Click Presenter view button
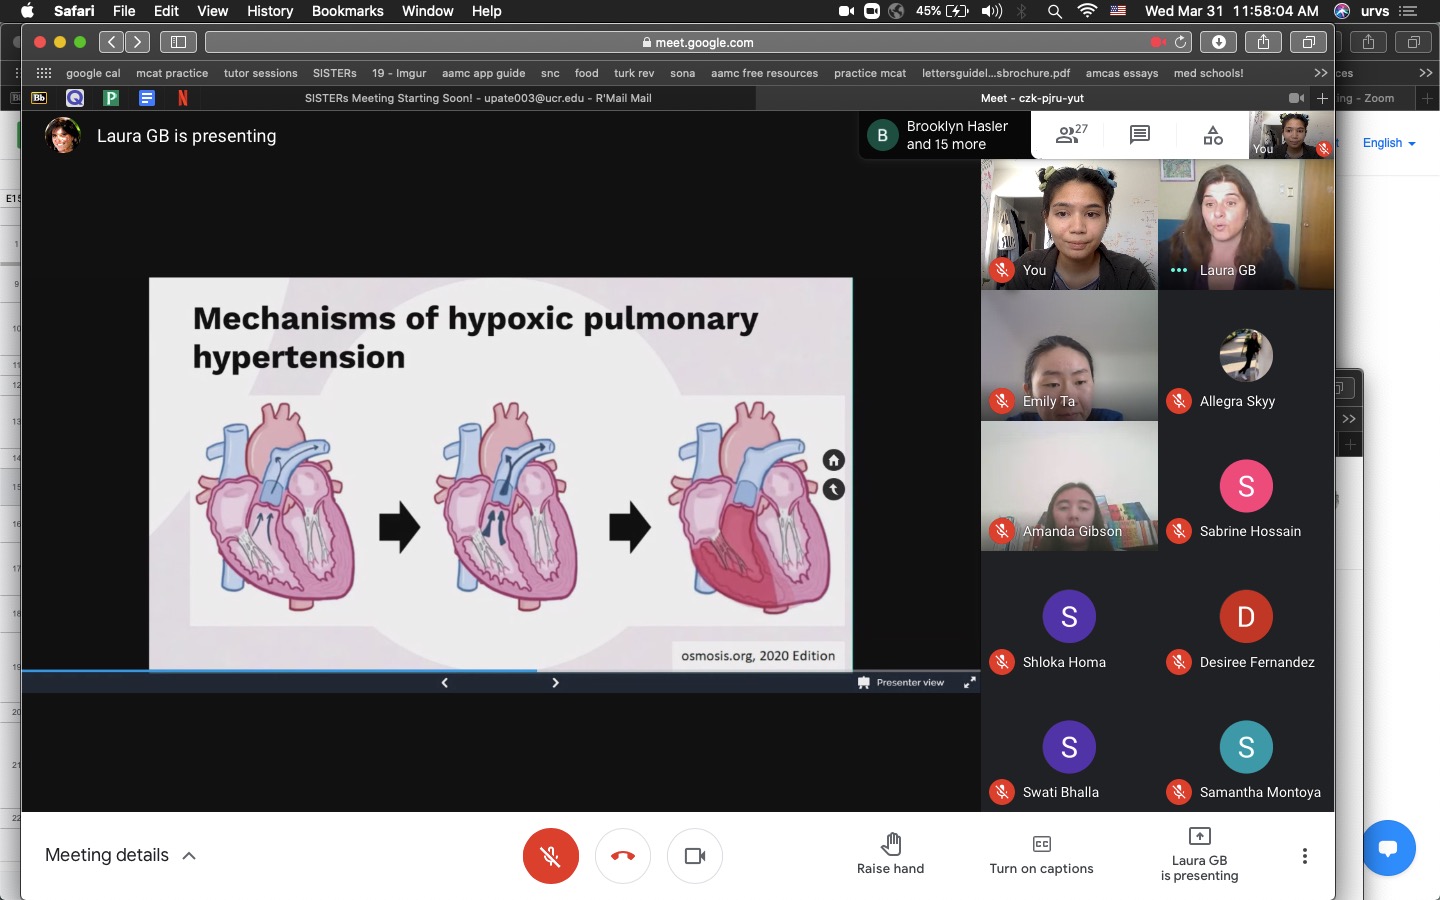Viewport: 1440px width, 900px height. [901, 682]
